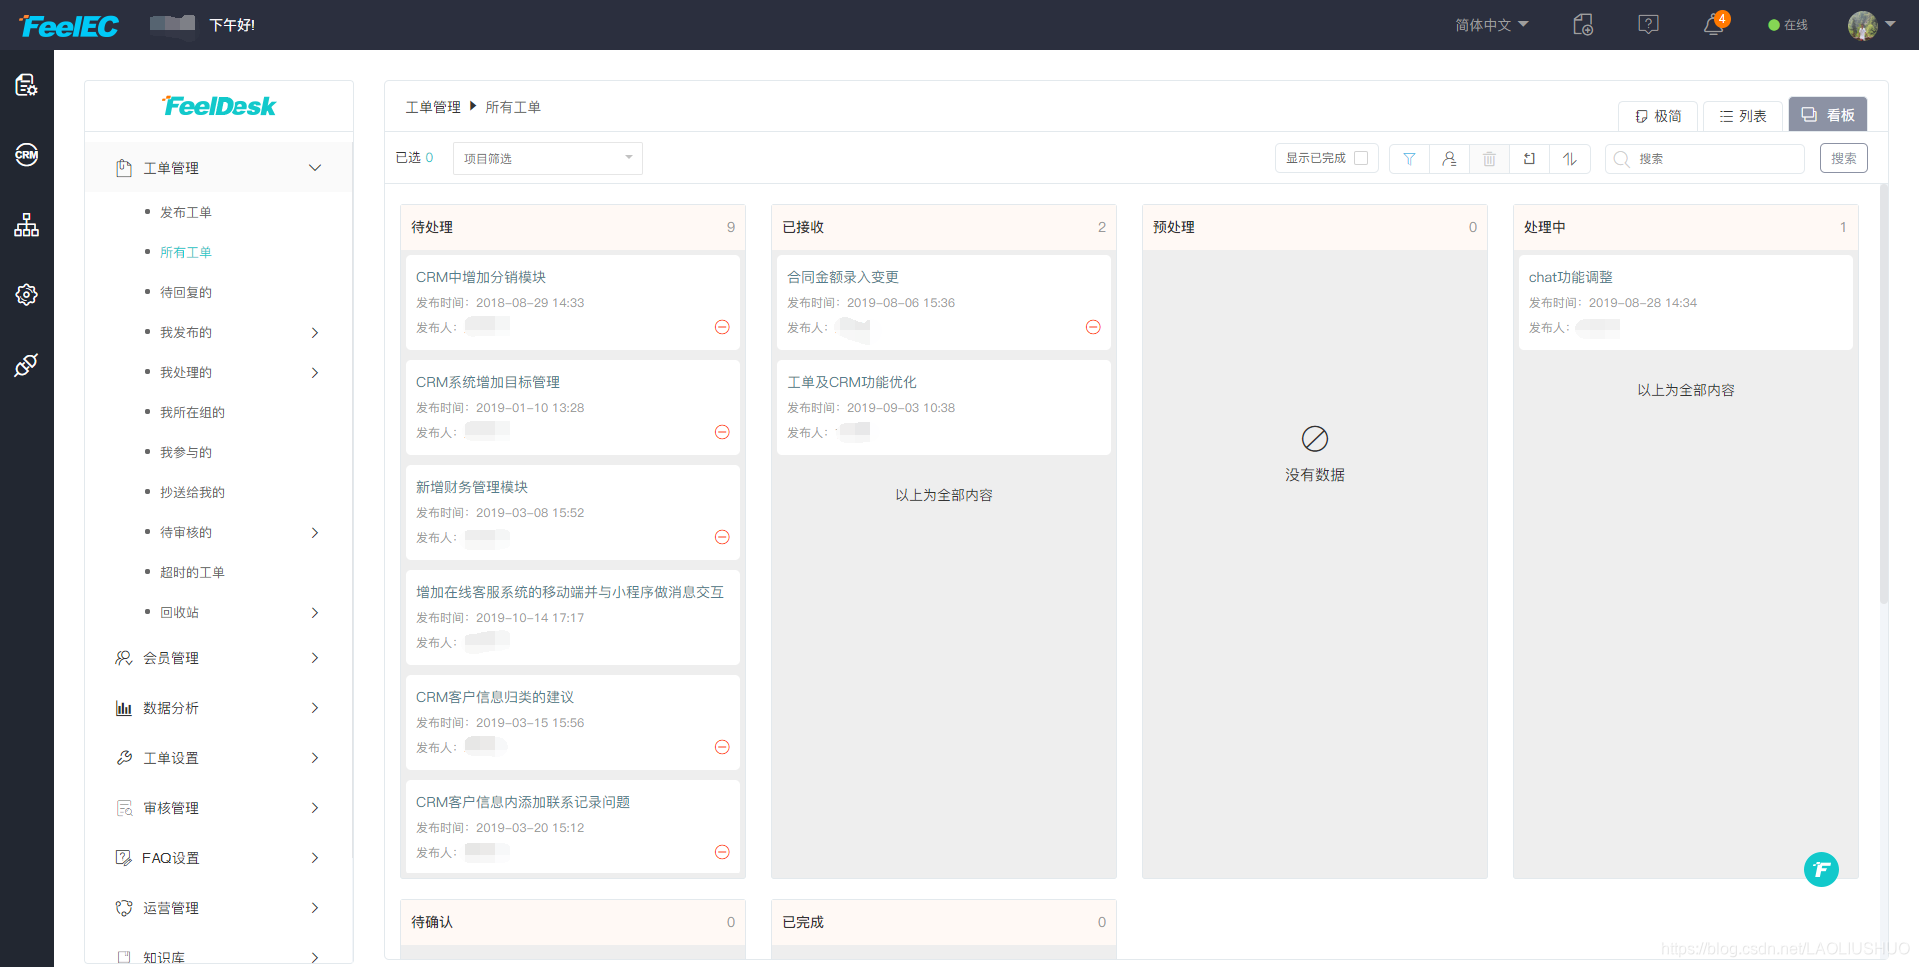Viewport: 1919px width, 967px height.
Task: Click the filter funnel toolbar icon
Action: [x=1409, y=159]
